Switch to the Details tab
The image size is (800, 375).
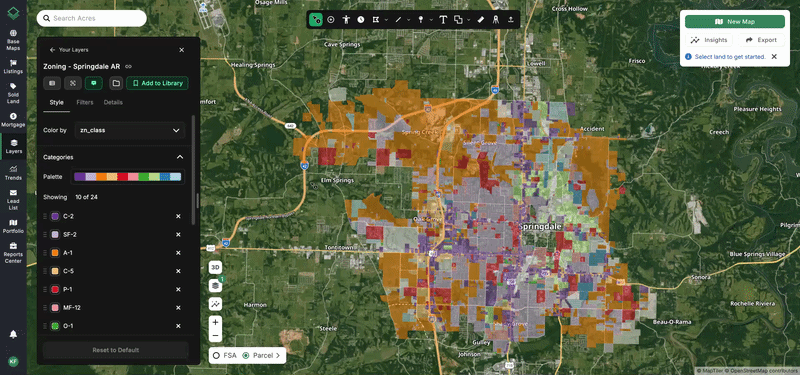[x=113, y=103]
